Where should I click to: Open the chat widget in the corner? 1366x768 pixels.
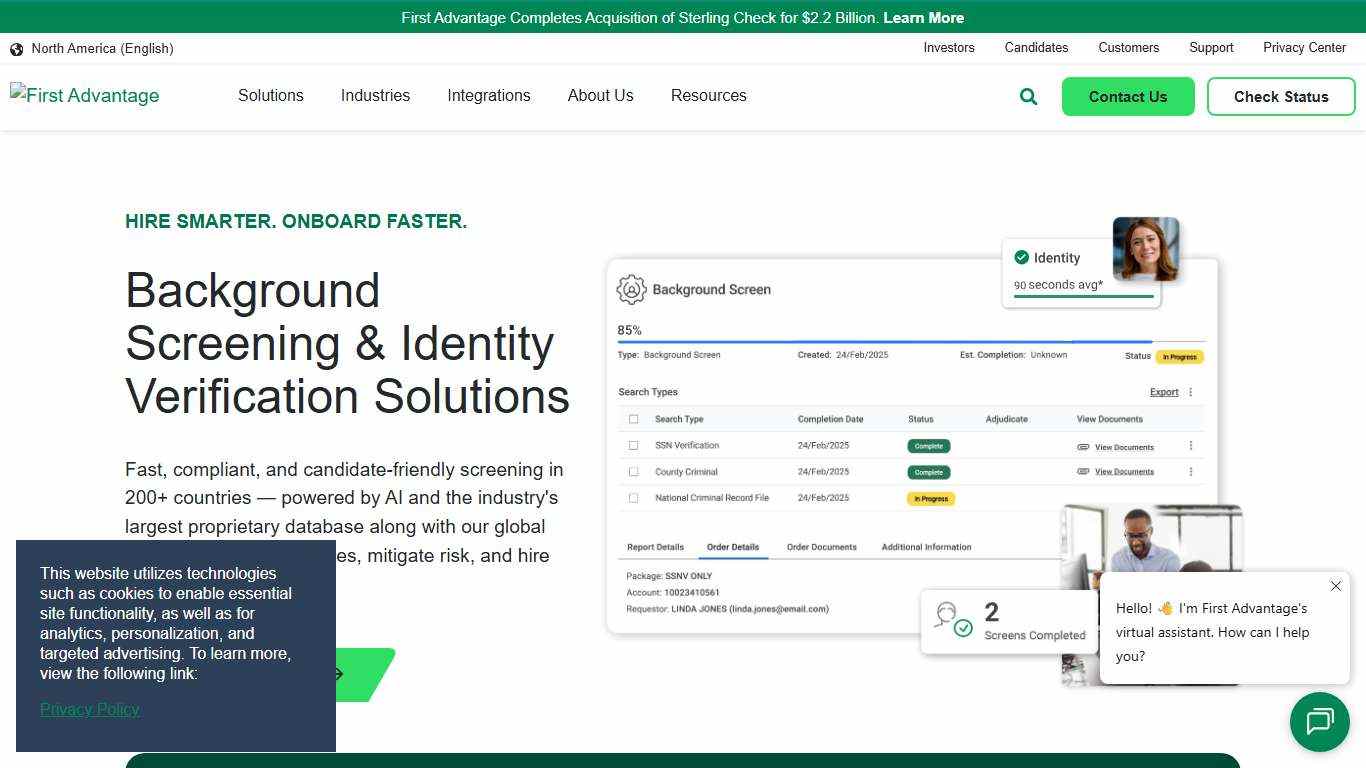1319,722
